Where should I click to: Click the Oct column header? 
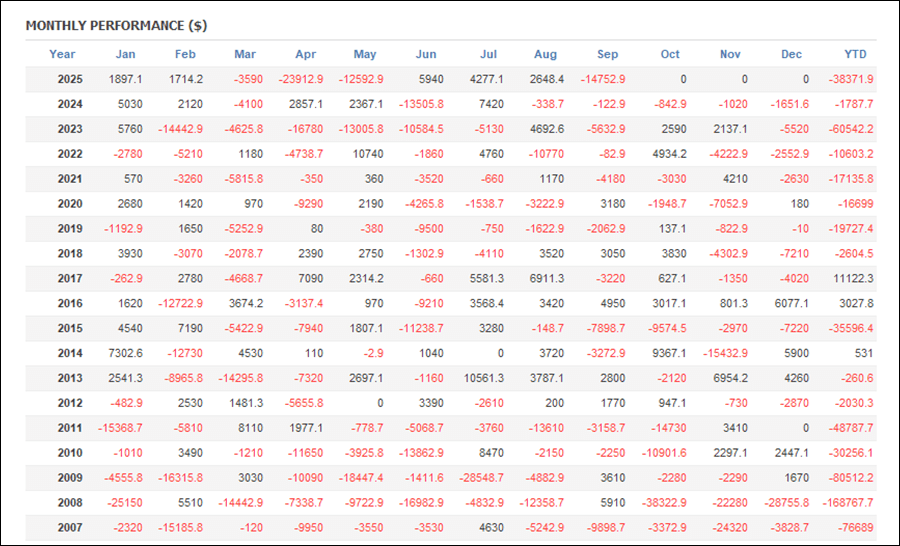pyautogui.click(x=670, y=54)
